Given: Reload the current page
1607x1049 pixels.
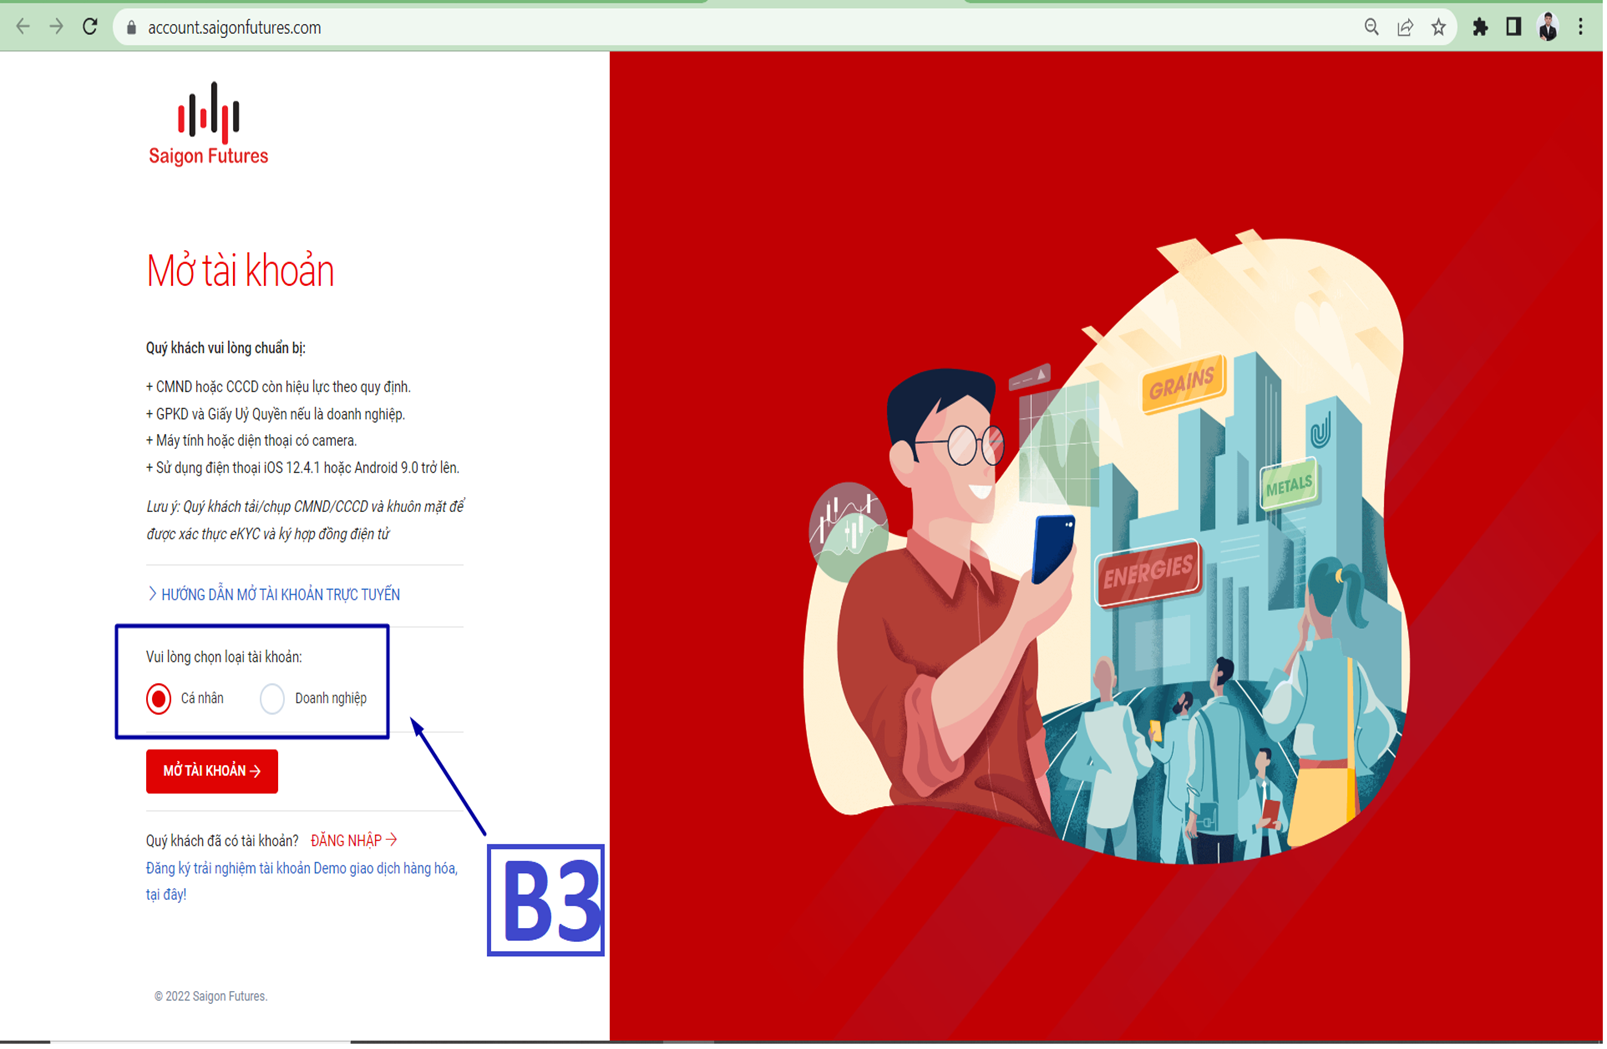Looking at the screenshot, I should [90, 27].
